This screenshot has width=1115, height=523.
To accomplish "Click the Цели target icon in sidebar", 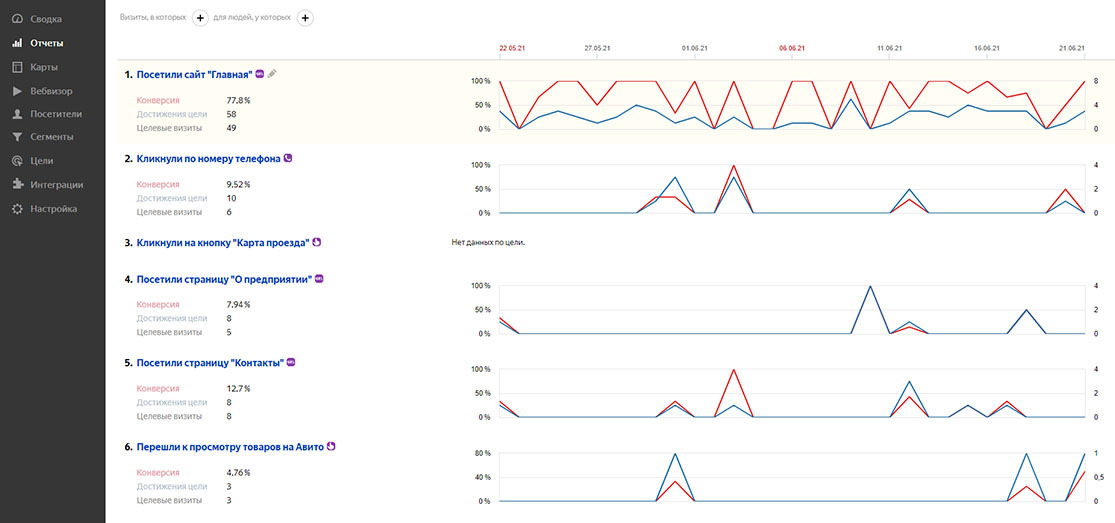I will click(17, 161).
